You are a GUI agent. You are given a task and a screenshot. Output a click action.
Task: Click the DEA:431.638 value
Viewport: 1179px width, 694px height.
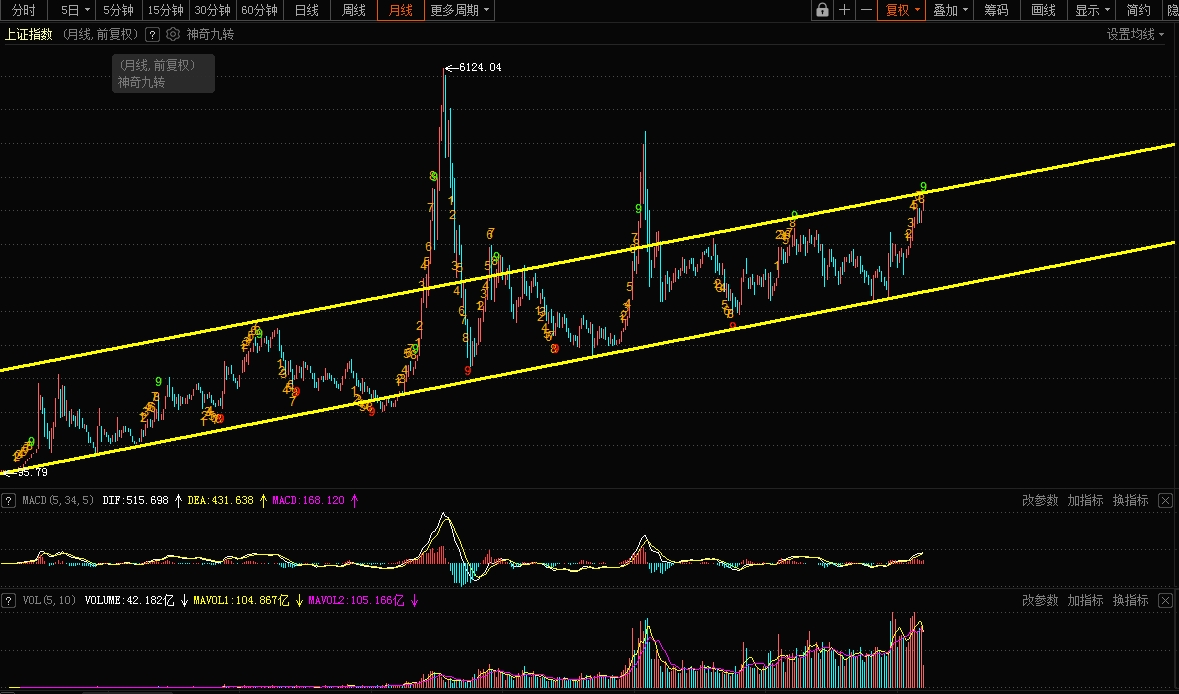(220, 500)
